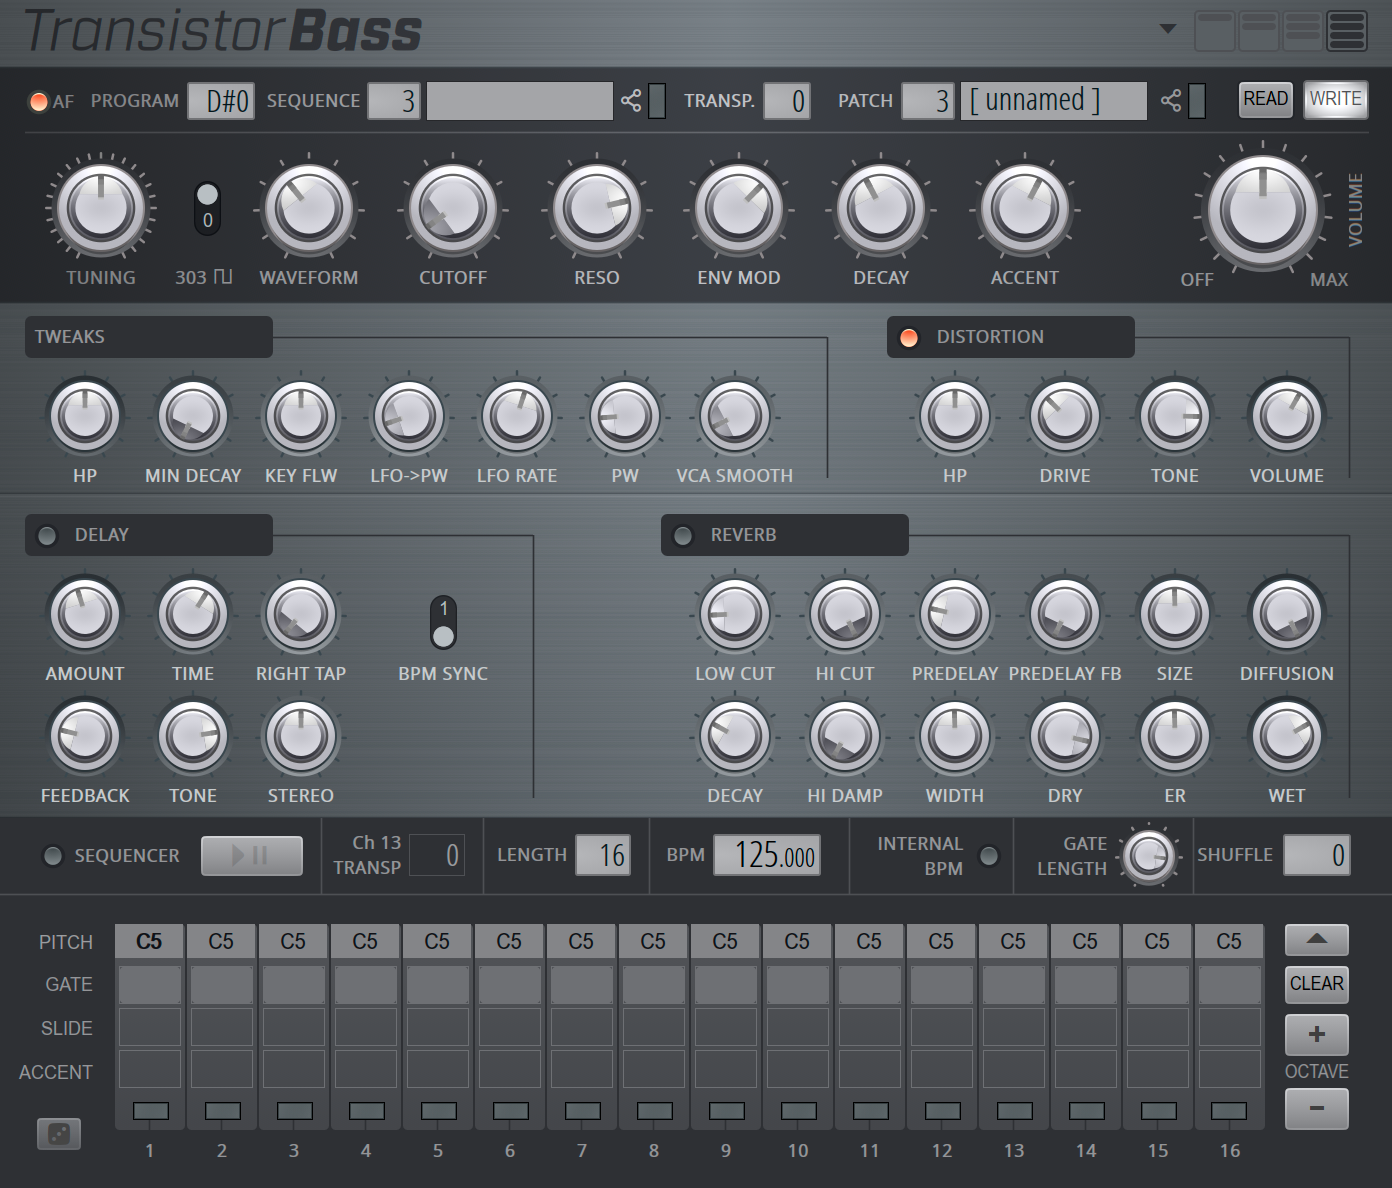This screenshot has width=1392, height=1188.
Task: Click the WRITE button
Action: (1335, 99)
